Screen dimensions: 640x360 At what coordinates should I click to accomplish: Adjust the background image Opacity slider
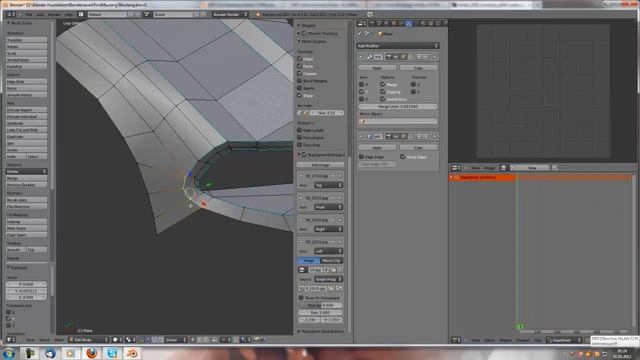320,305
